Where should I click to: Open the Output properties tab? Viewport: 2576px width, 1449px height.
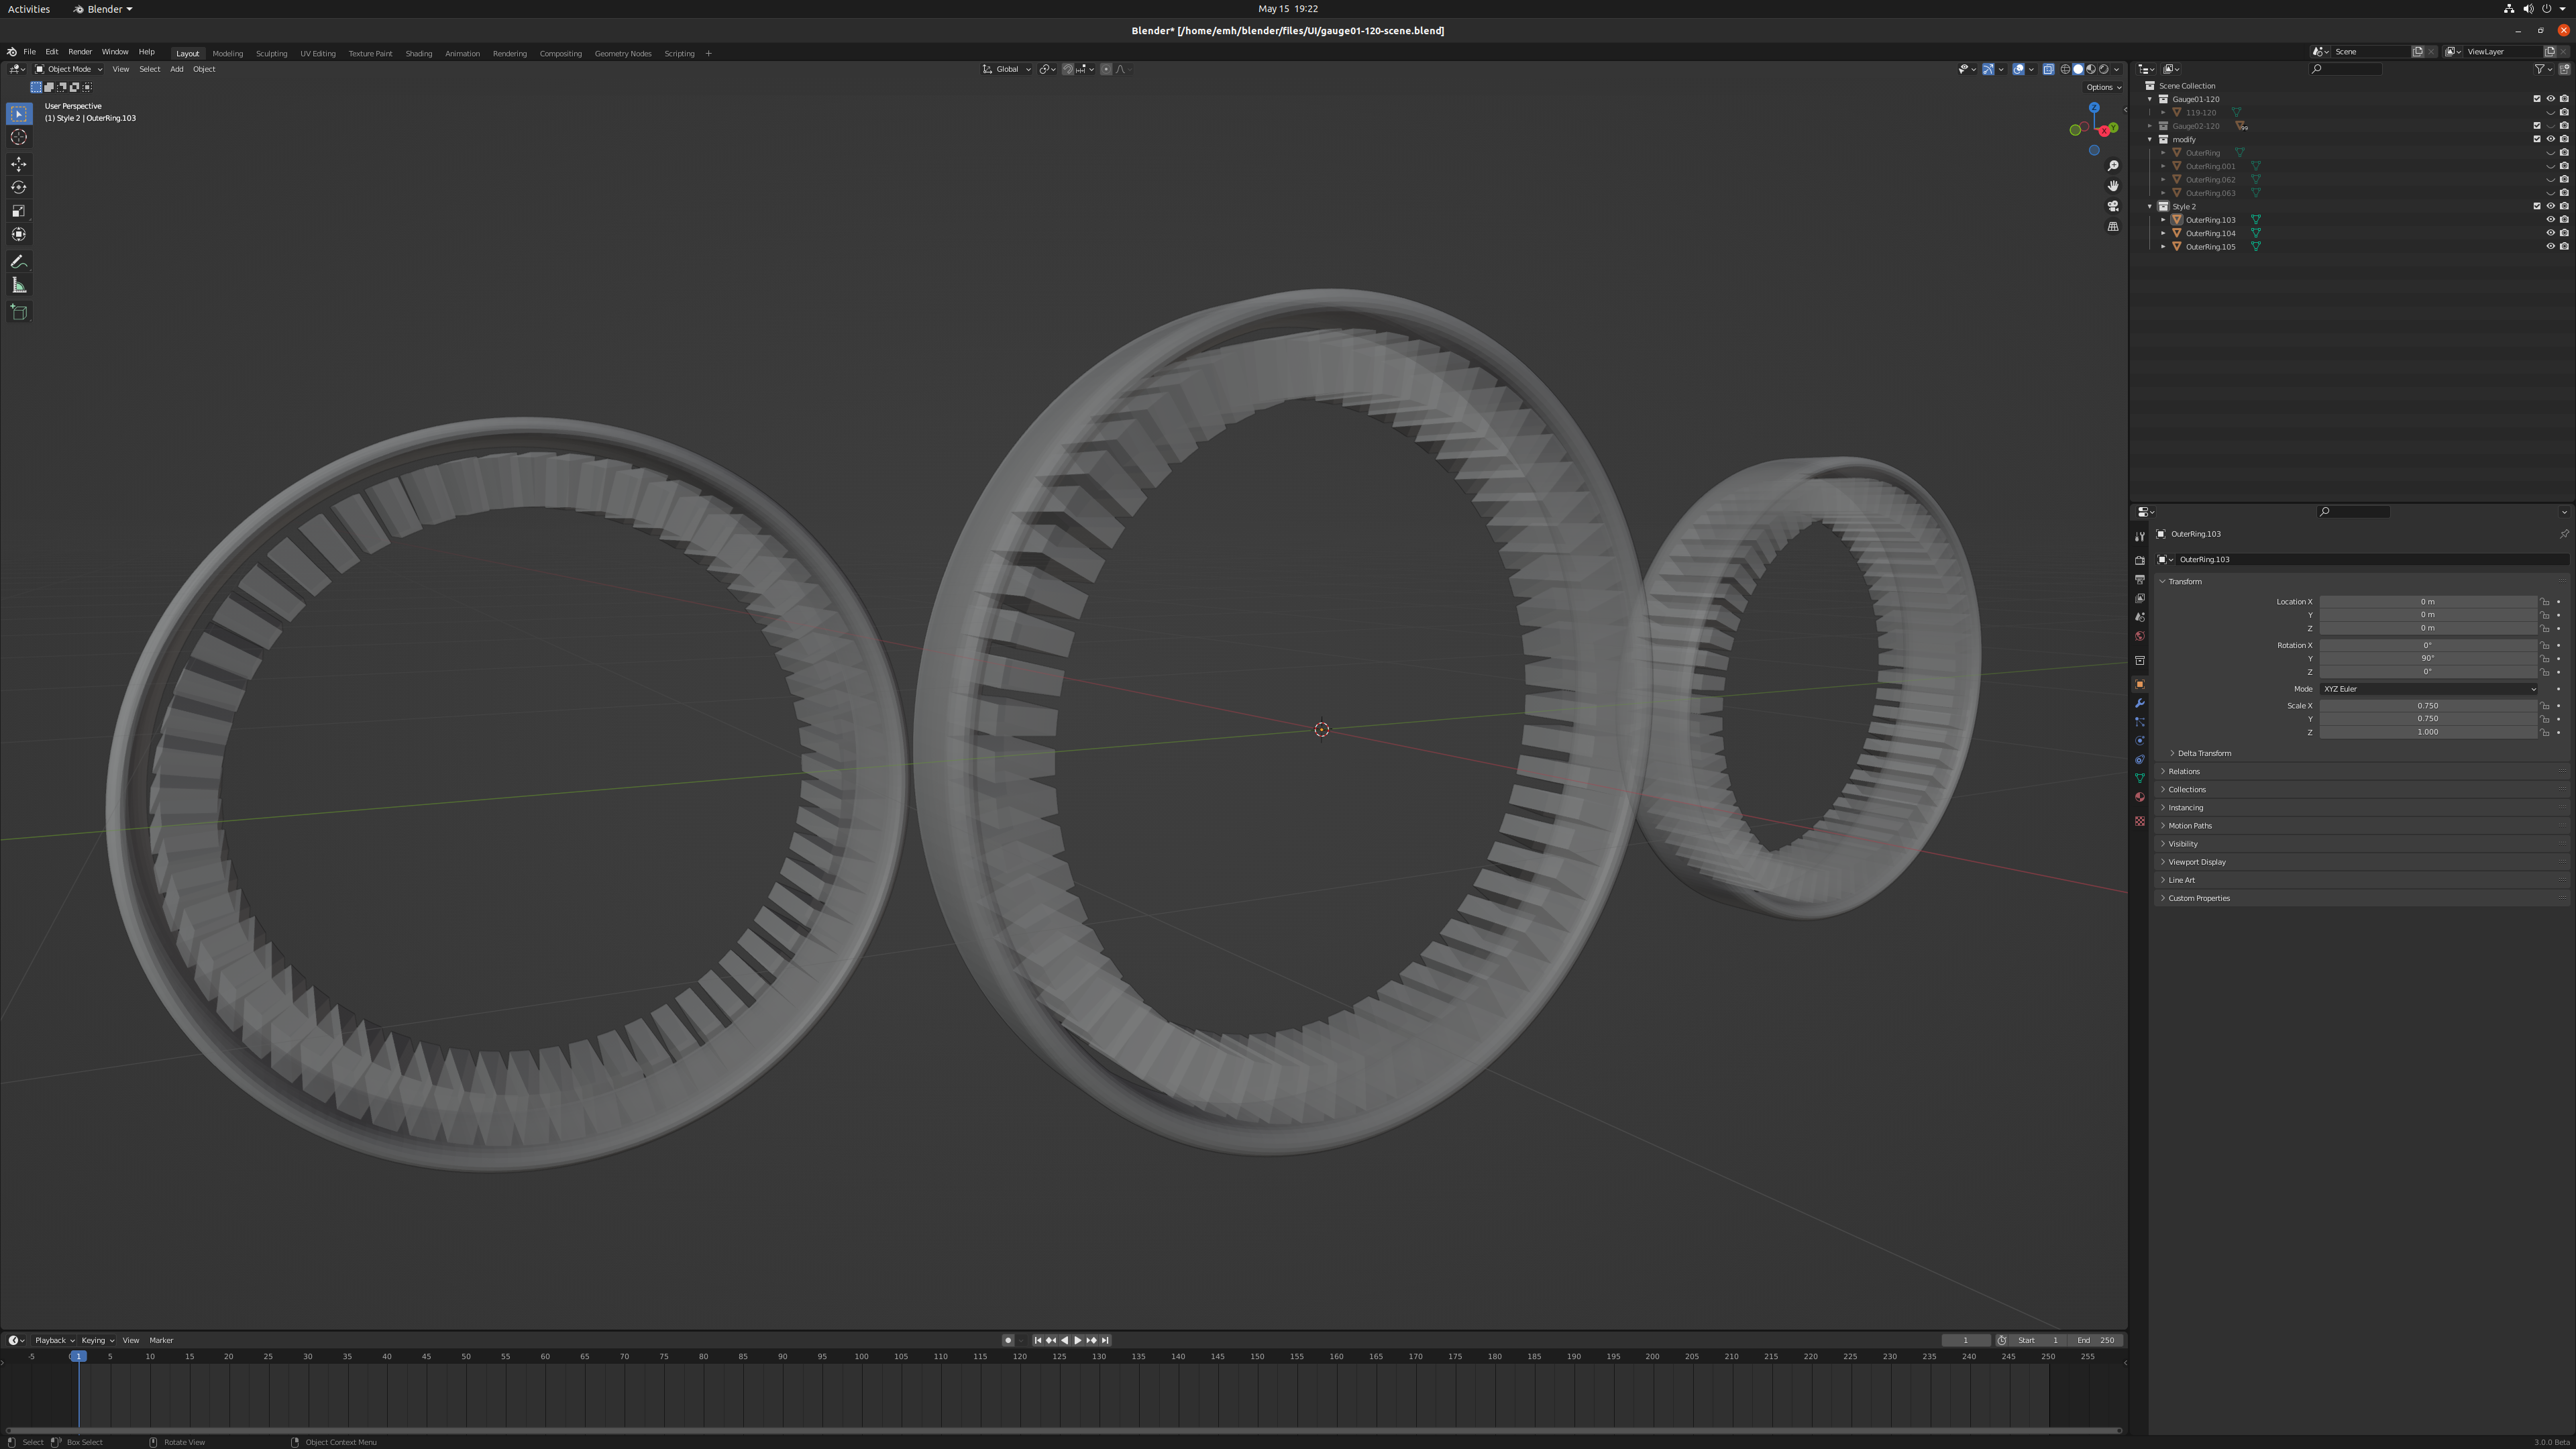[2140, 579]
